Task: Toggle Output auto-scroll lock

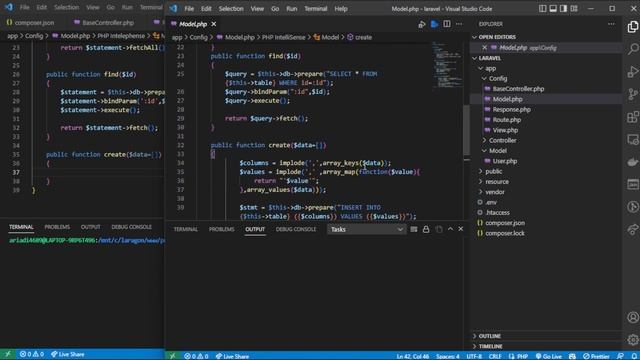Action: [x=426, y=229]
